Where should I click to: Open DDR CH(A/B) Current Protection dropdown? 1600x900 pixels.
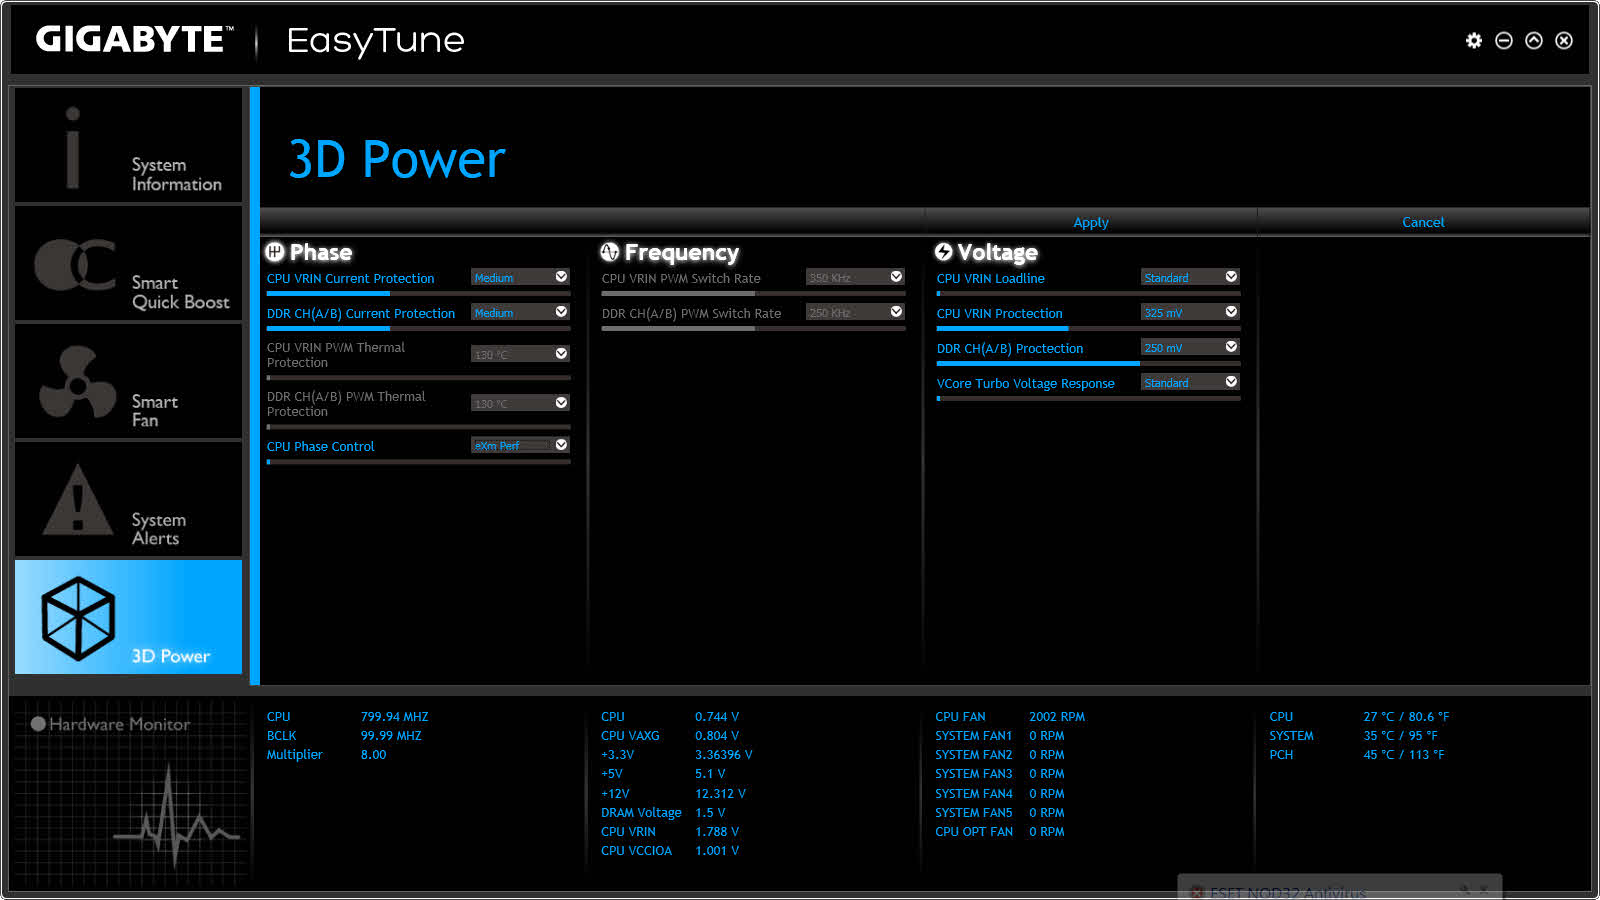click(x=520, y=312)
